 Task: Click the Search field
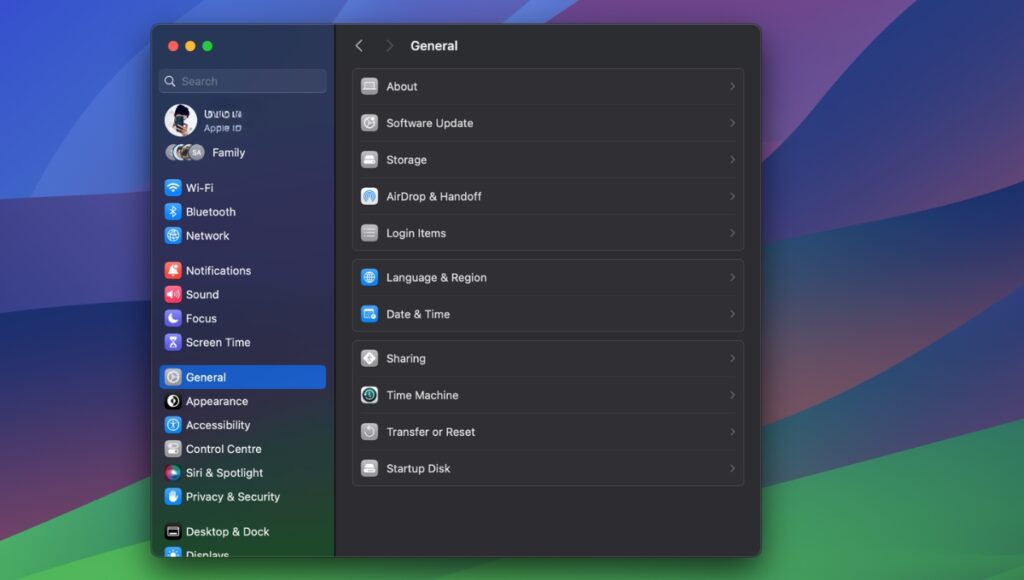pyautogui.click(x=242, y=81)
